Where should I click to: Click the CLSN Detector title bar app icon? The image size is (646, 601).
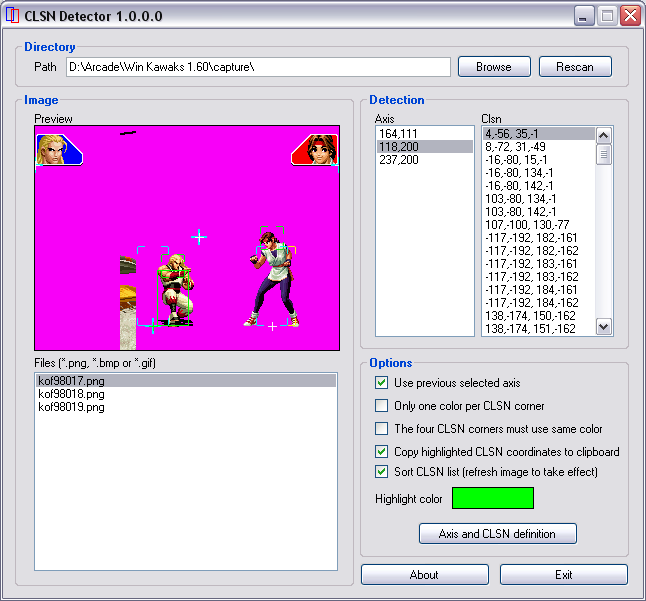click(13, 16)
